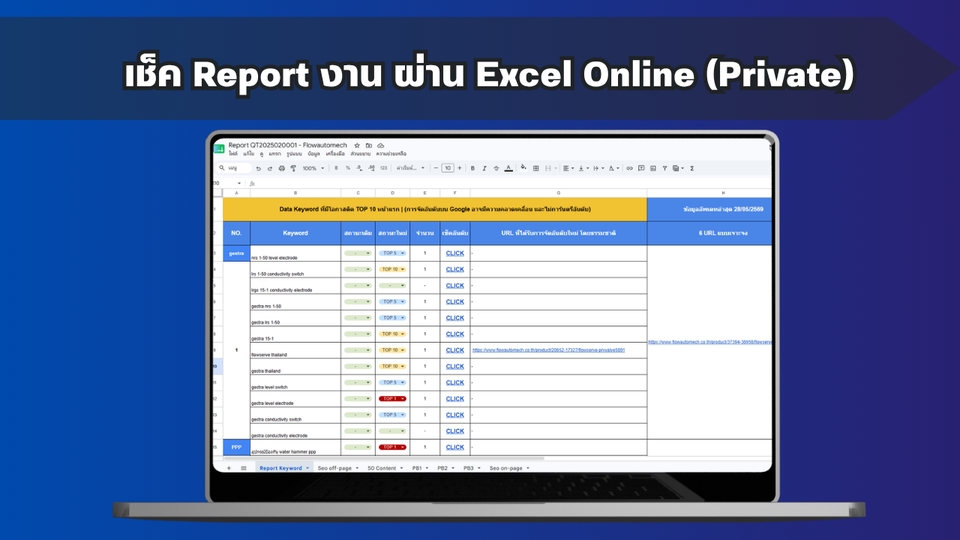Open the horizontal align dropdown
Screen dimensions: 960x540
[x=567, y=168]
